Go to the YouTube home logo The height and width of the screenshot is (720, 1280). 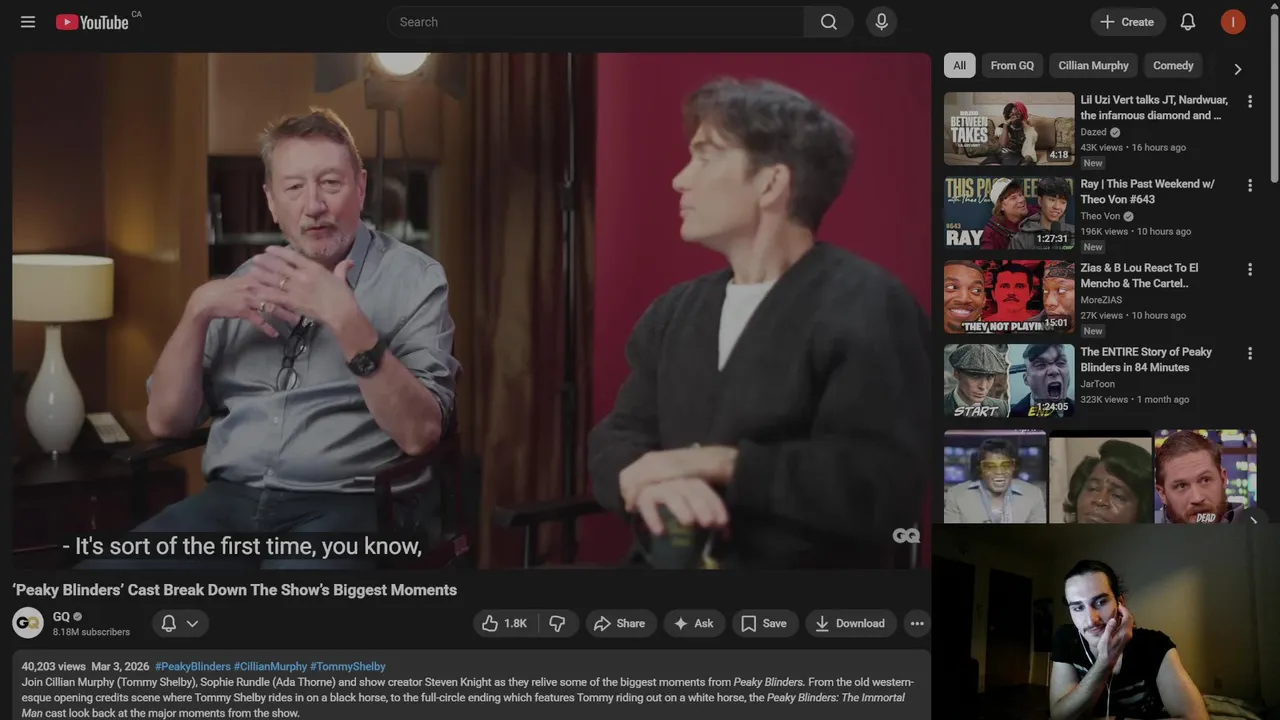[x=93, y=22]
